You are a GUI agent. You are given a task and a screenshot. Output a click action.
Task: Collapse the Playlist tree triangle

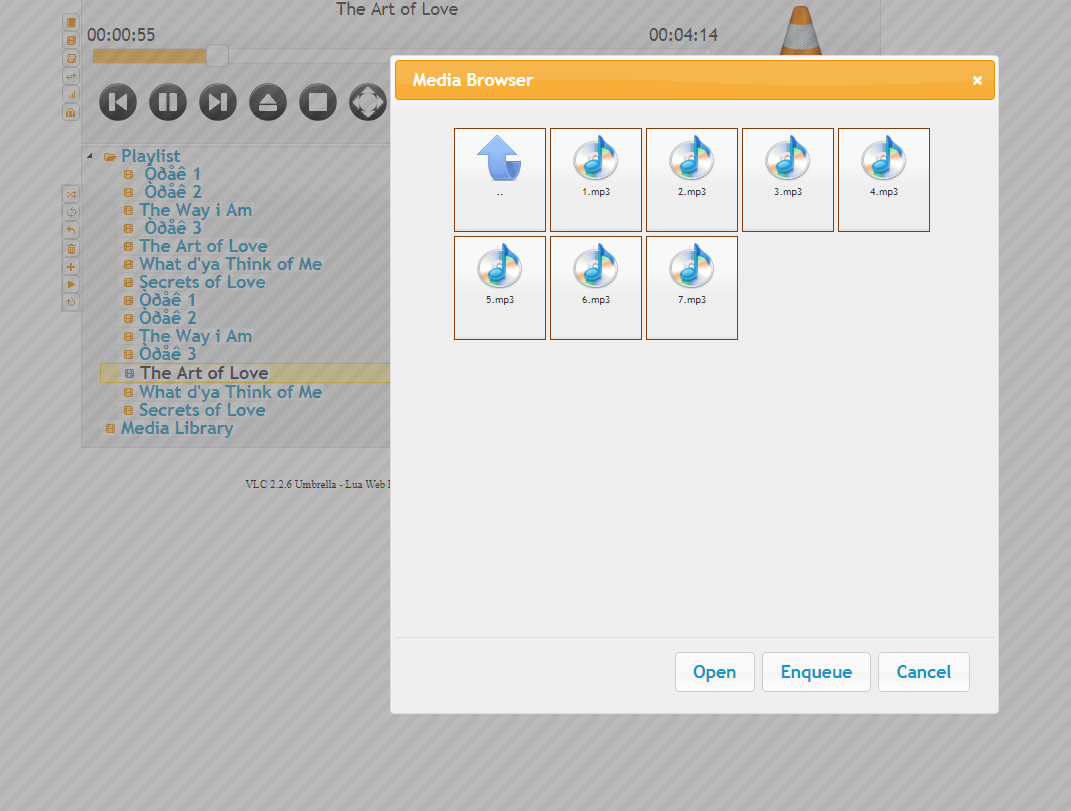click(x=90, y=156)
